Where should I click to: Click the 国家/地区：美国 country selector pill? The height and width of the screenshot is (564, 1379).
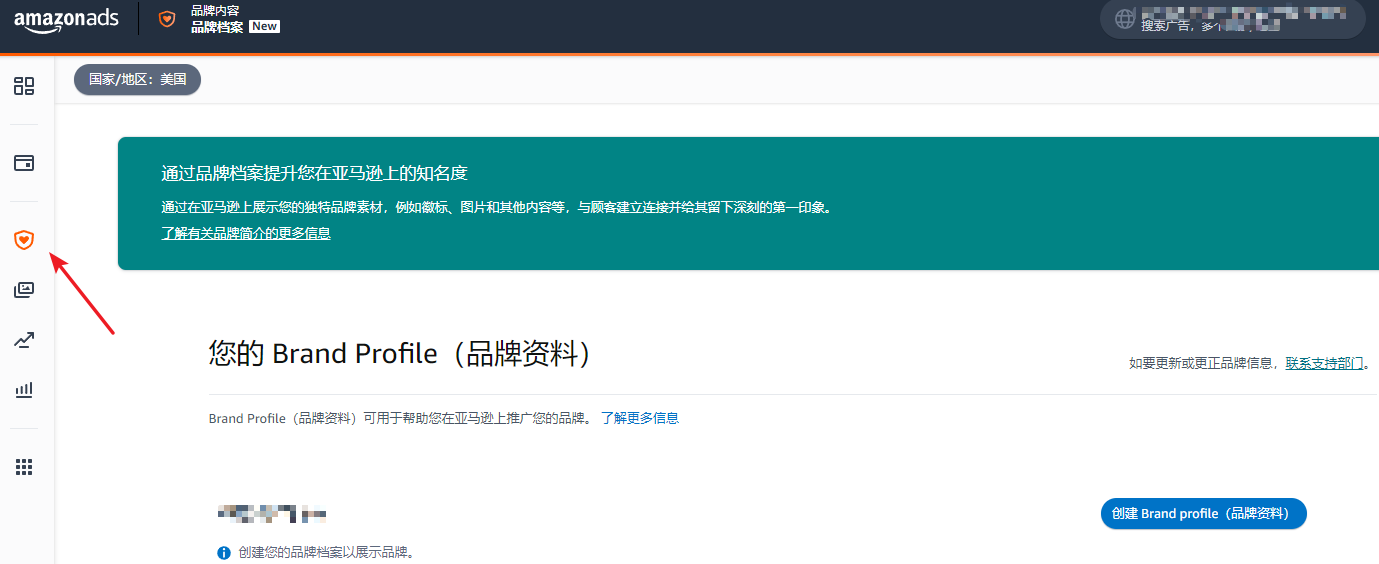(x=138, y=79)
